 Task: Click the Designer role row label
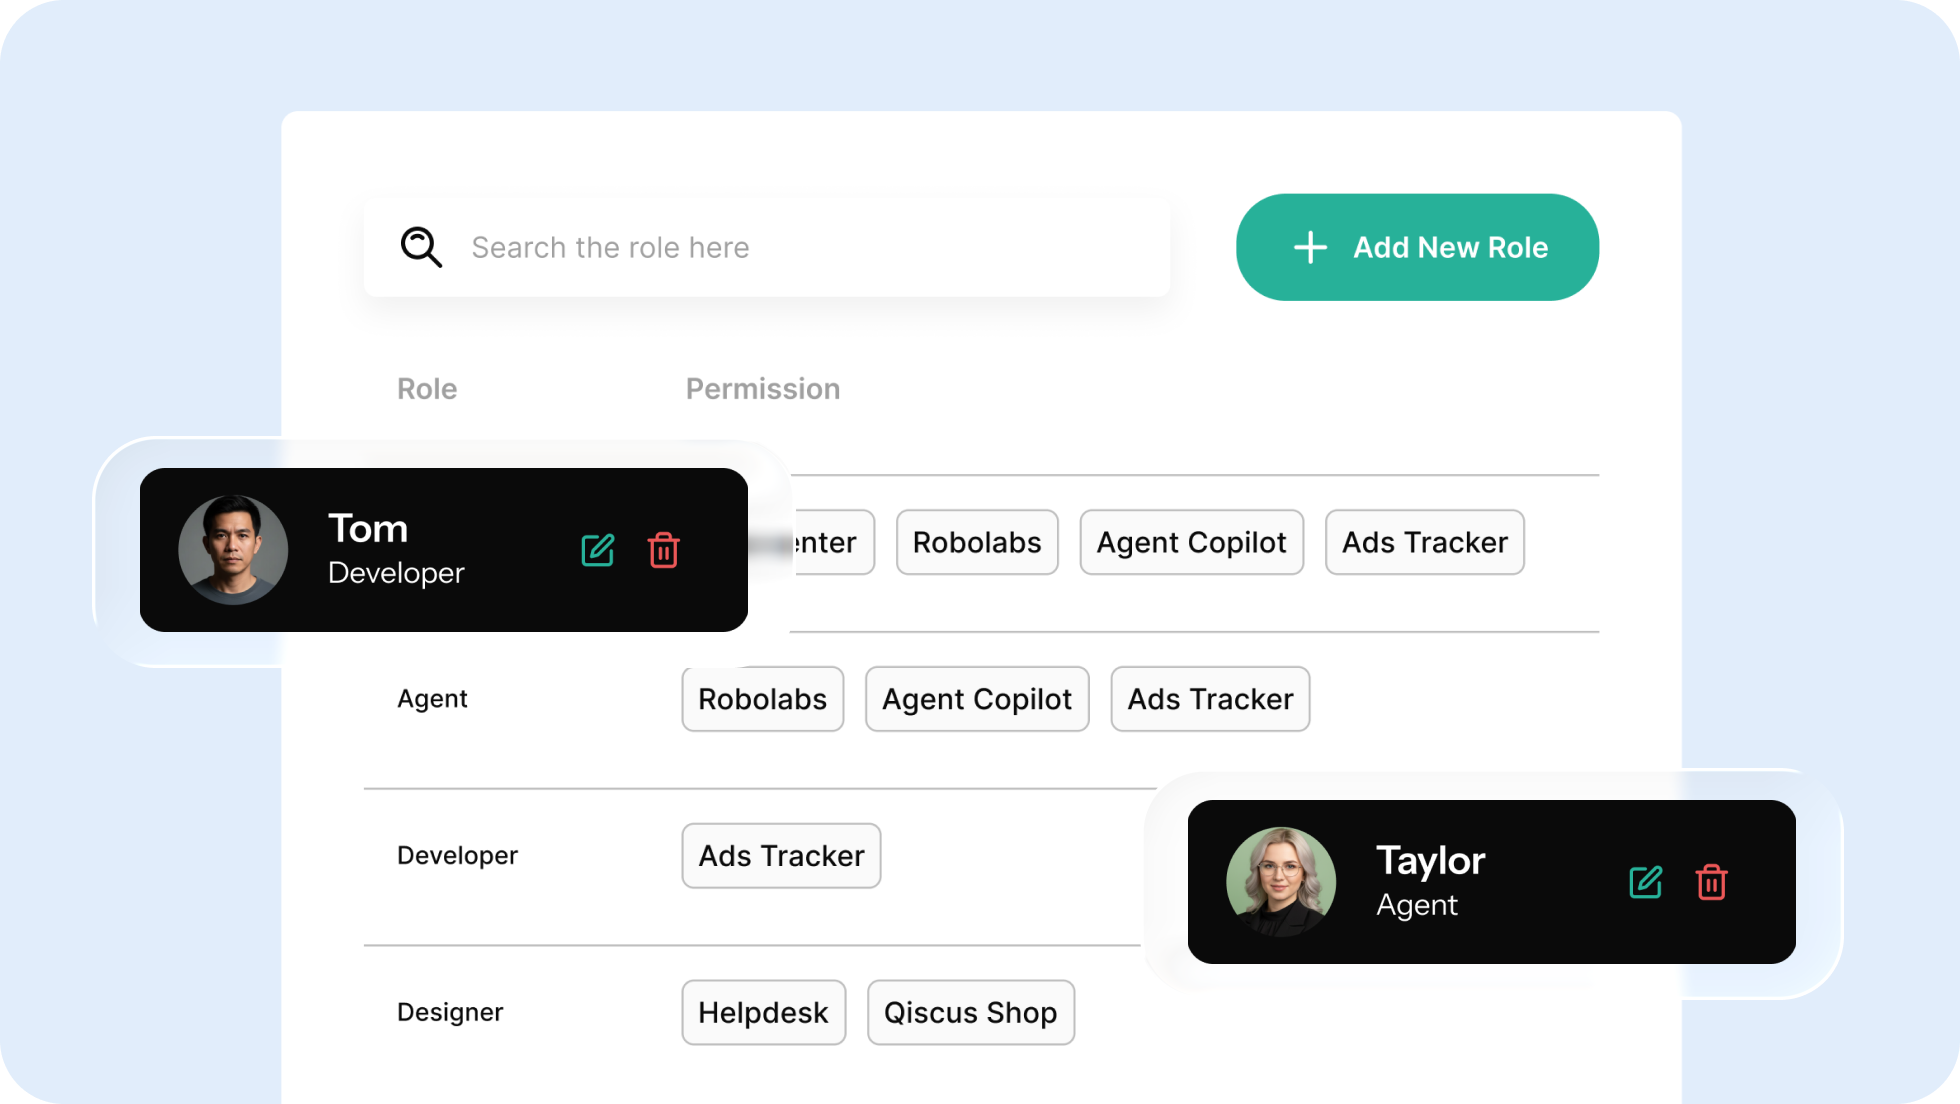click(450, 1012)
